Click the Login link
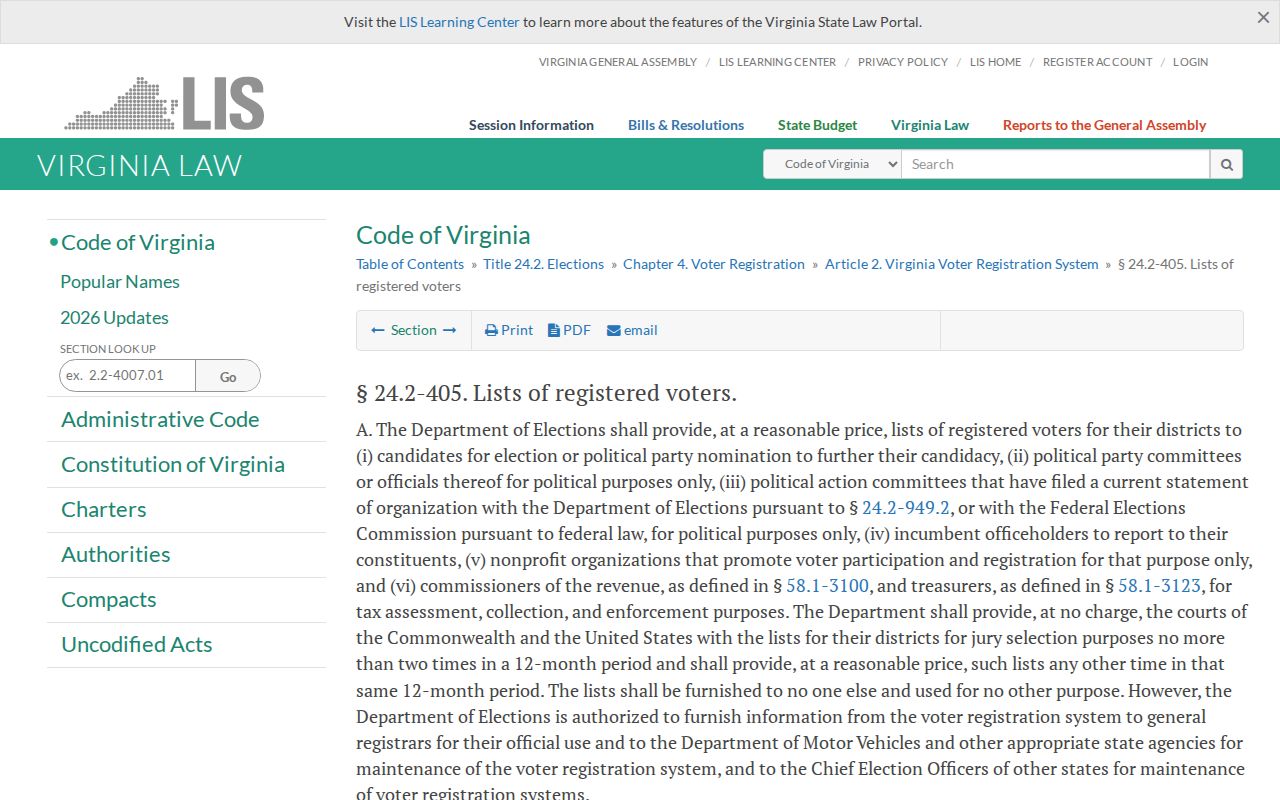1280x800 pixels. click(x=1190, y=62)
